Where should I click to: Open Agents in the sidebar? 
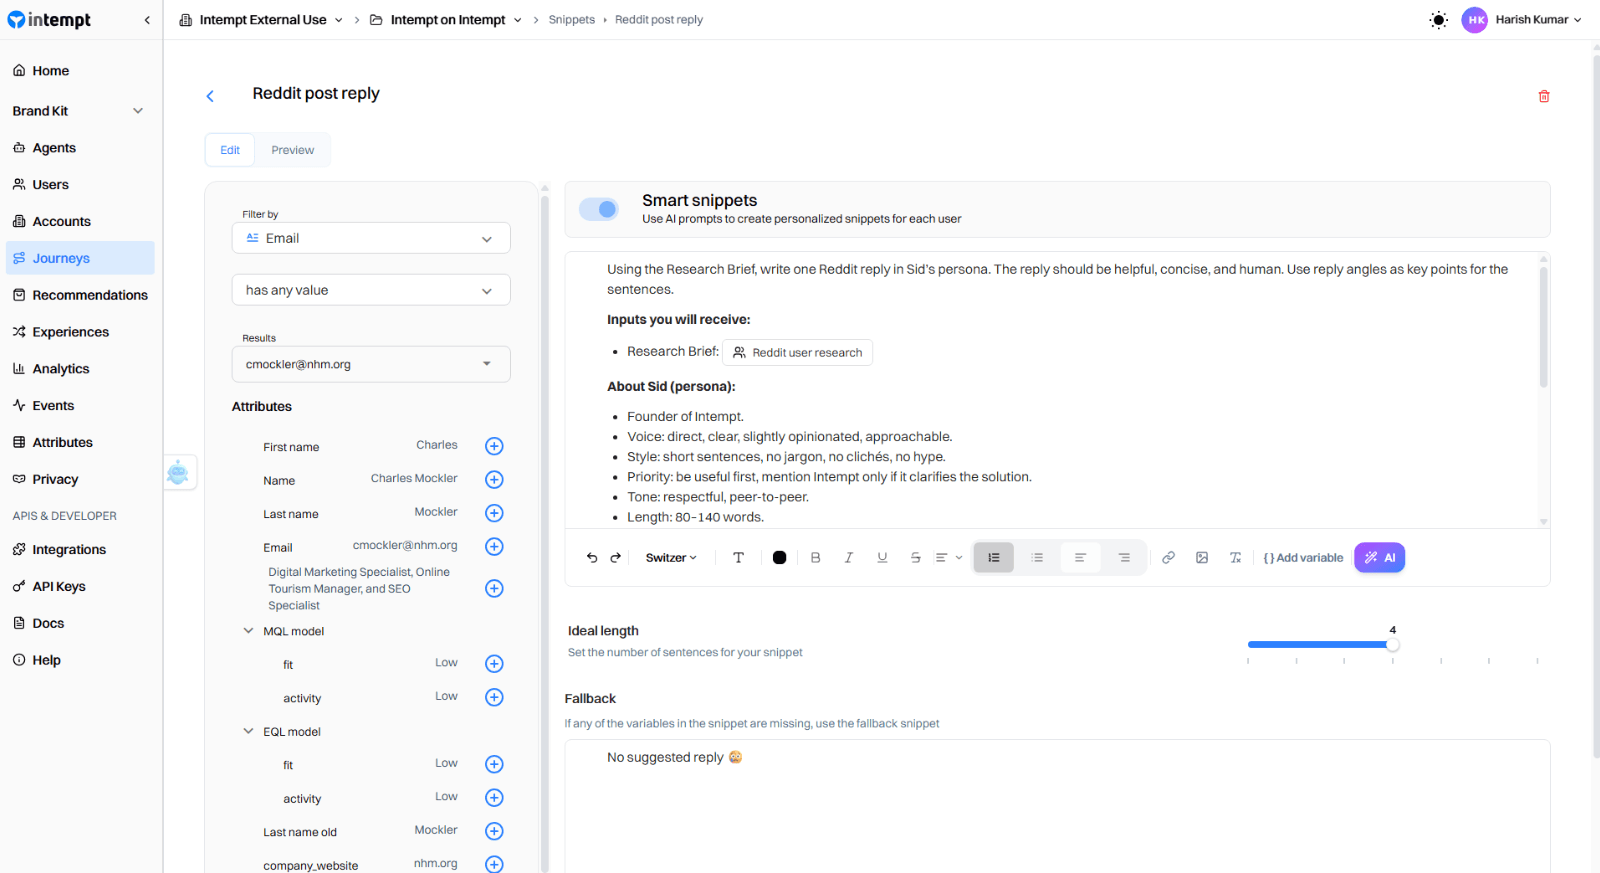[x=80, y=148]
